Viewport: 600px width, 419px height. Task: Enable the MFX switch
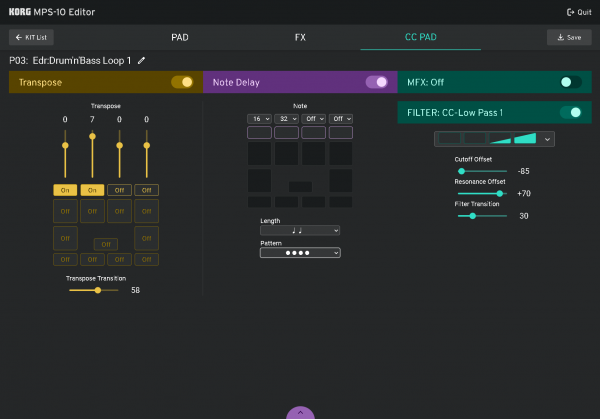tap(570, 82)
